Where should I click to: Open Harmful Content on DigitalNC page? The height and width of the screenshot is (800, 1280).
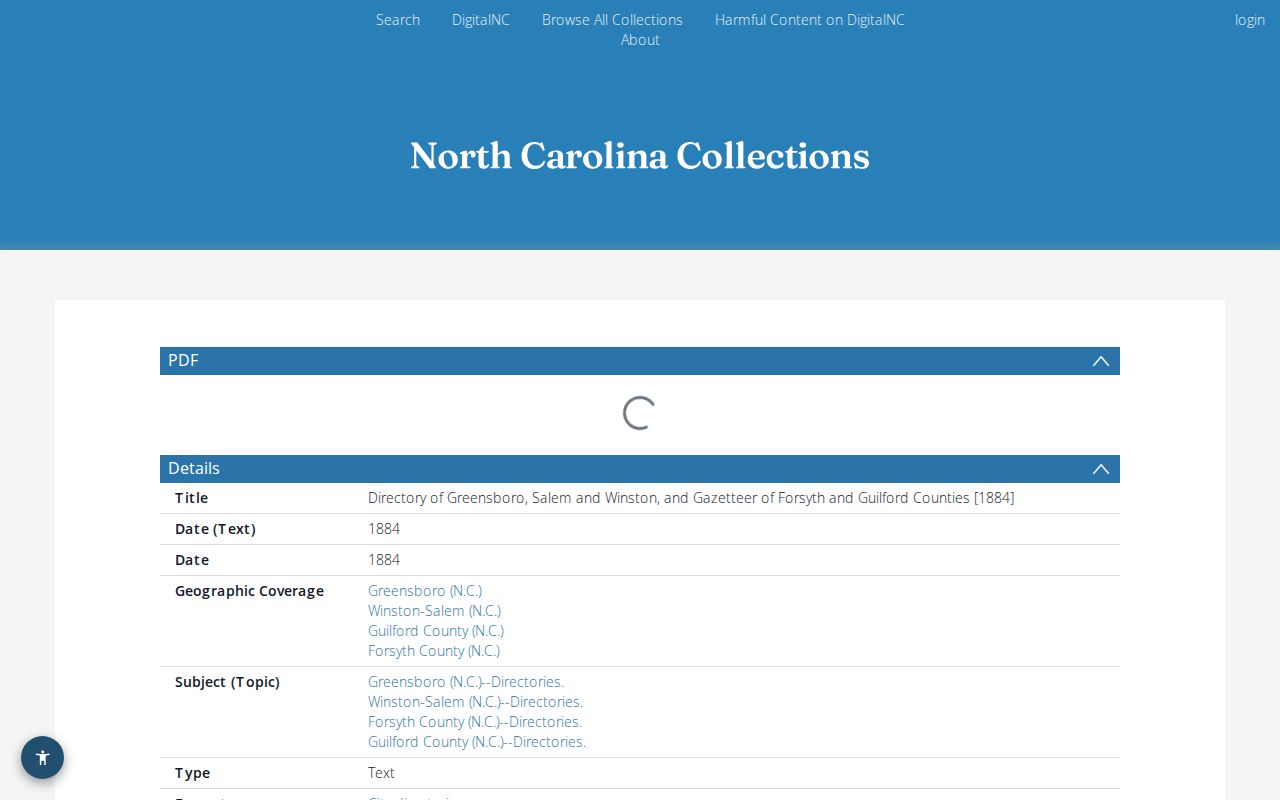click(x=810, y=20)
